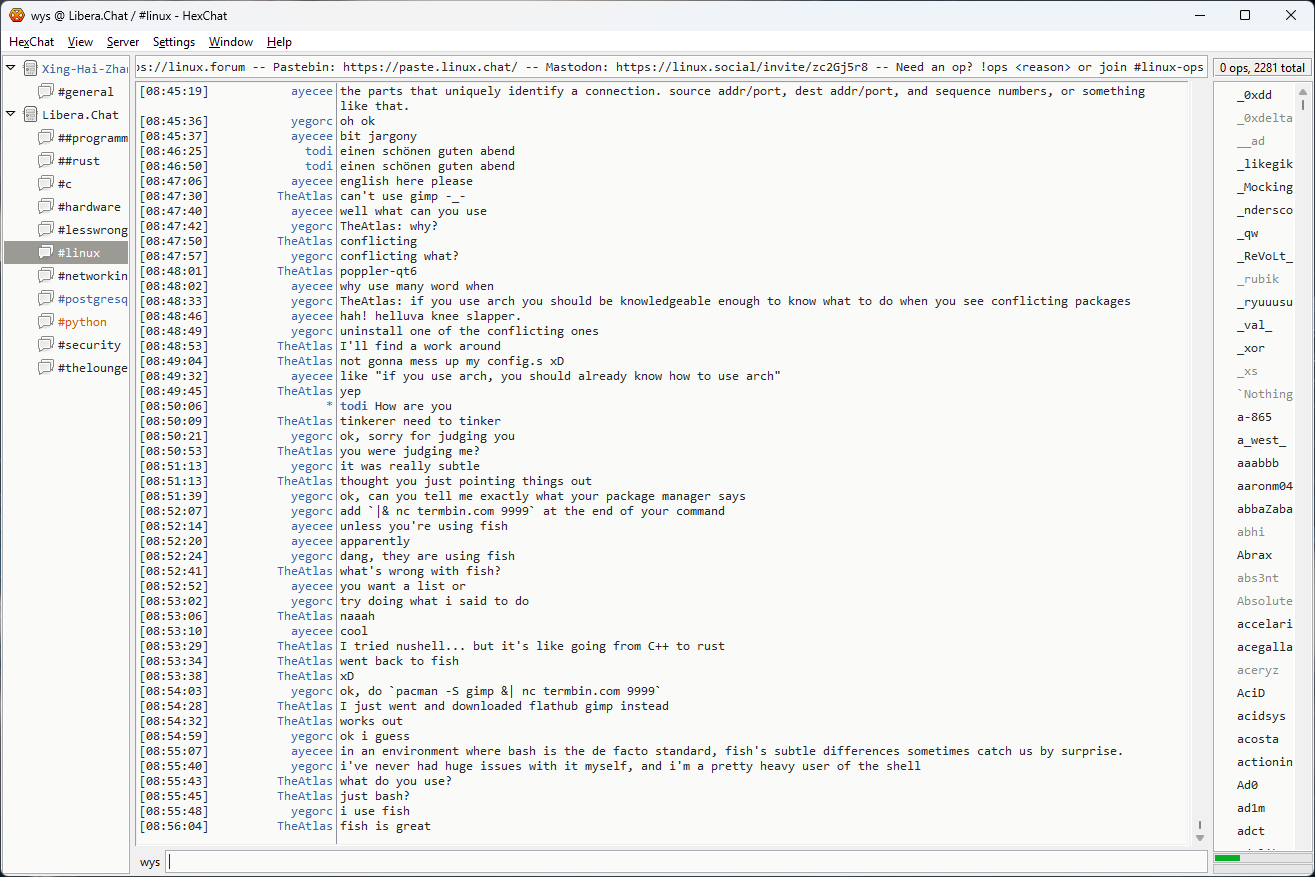Click the HexChat logo in title bar

(16, 15)
